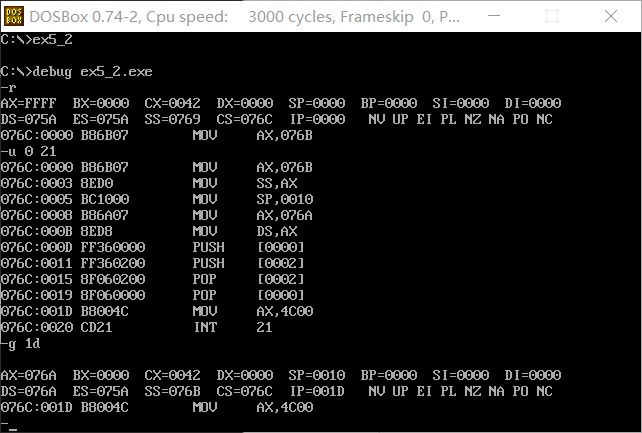Click the machine code BC1000

pyautogui.click(x=105, y=199)
